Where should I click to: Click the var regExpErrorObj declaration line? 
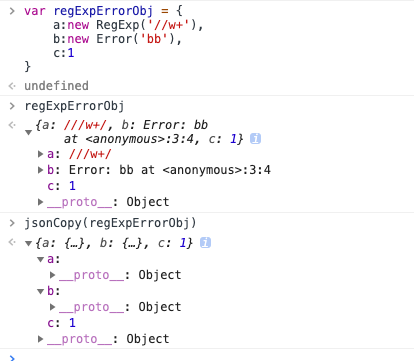103,11
